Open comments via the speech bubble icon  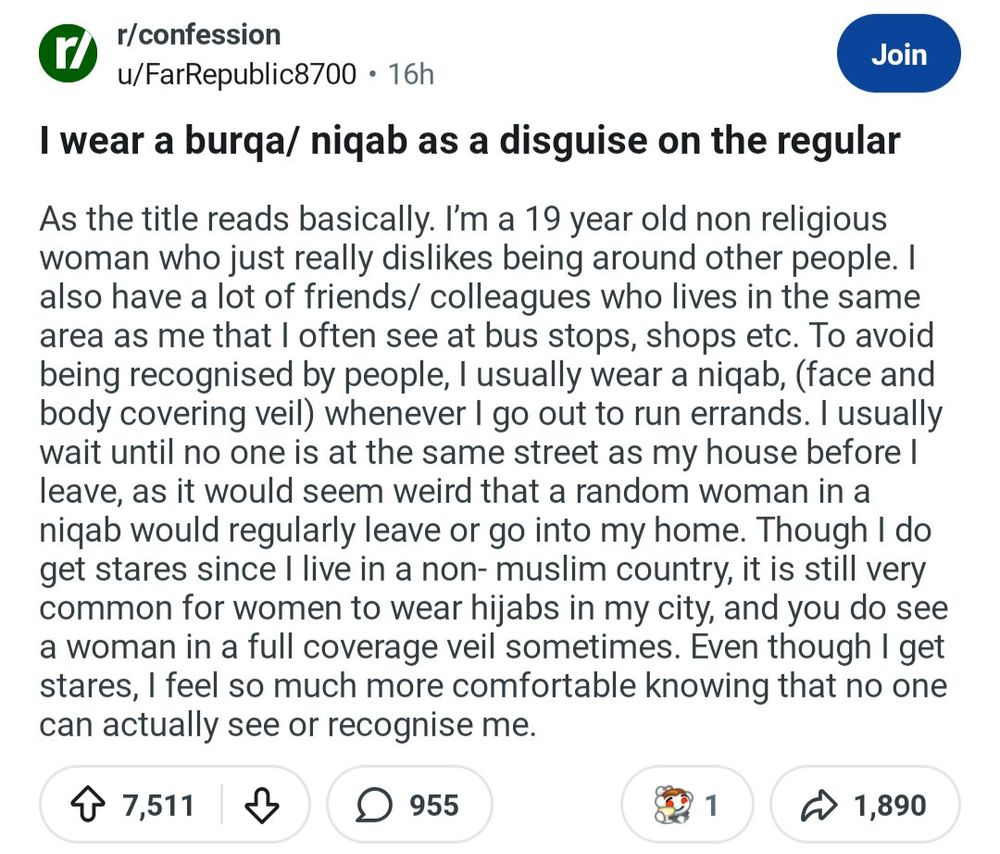click(373, 803)
